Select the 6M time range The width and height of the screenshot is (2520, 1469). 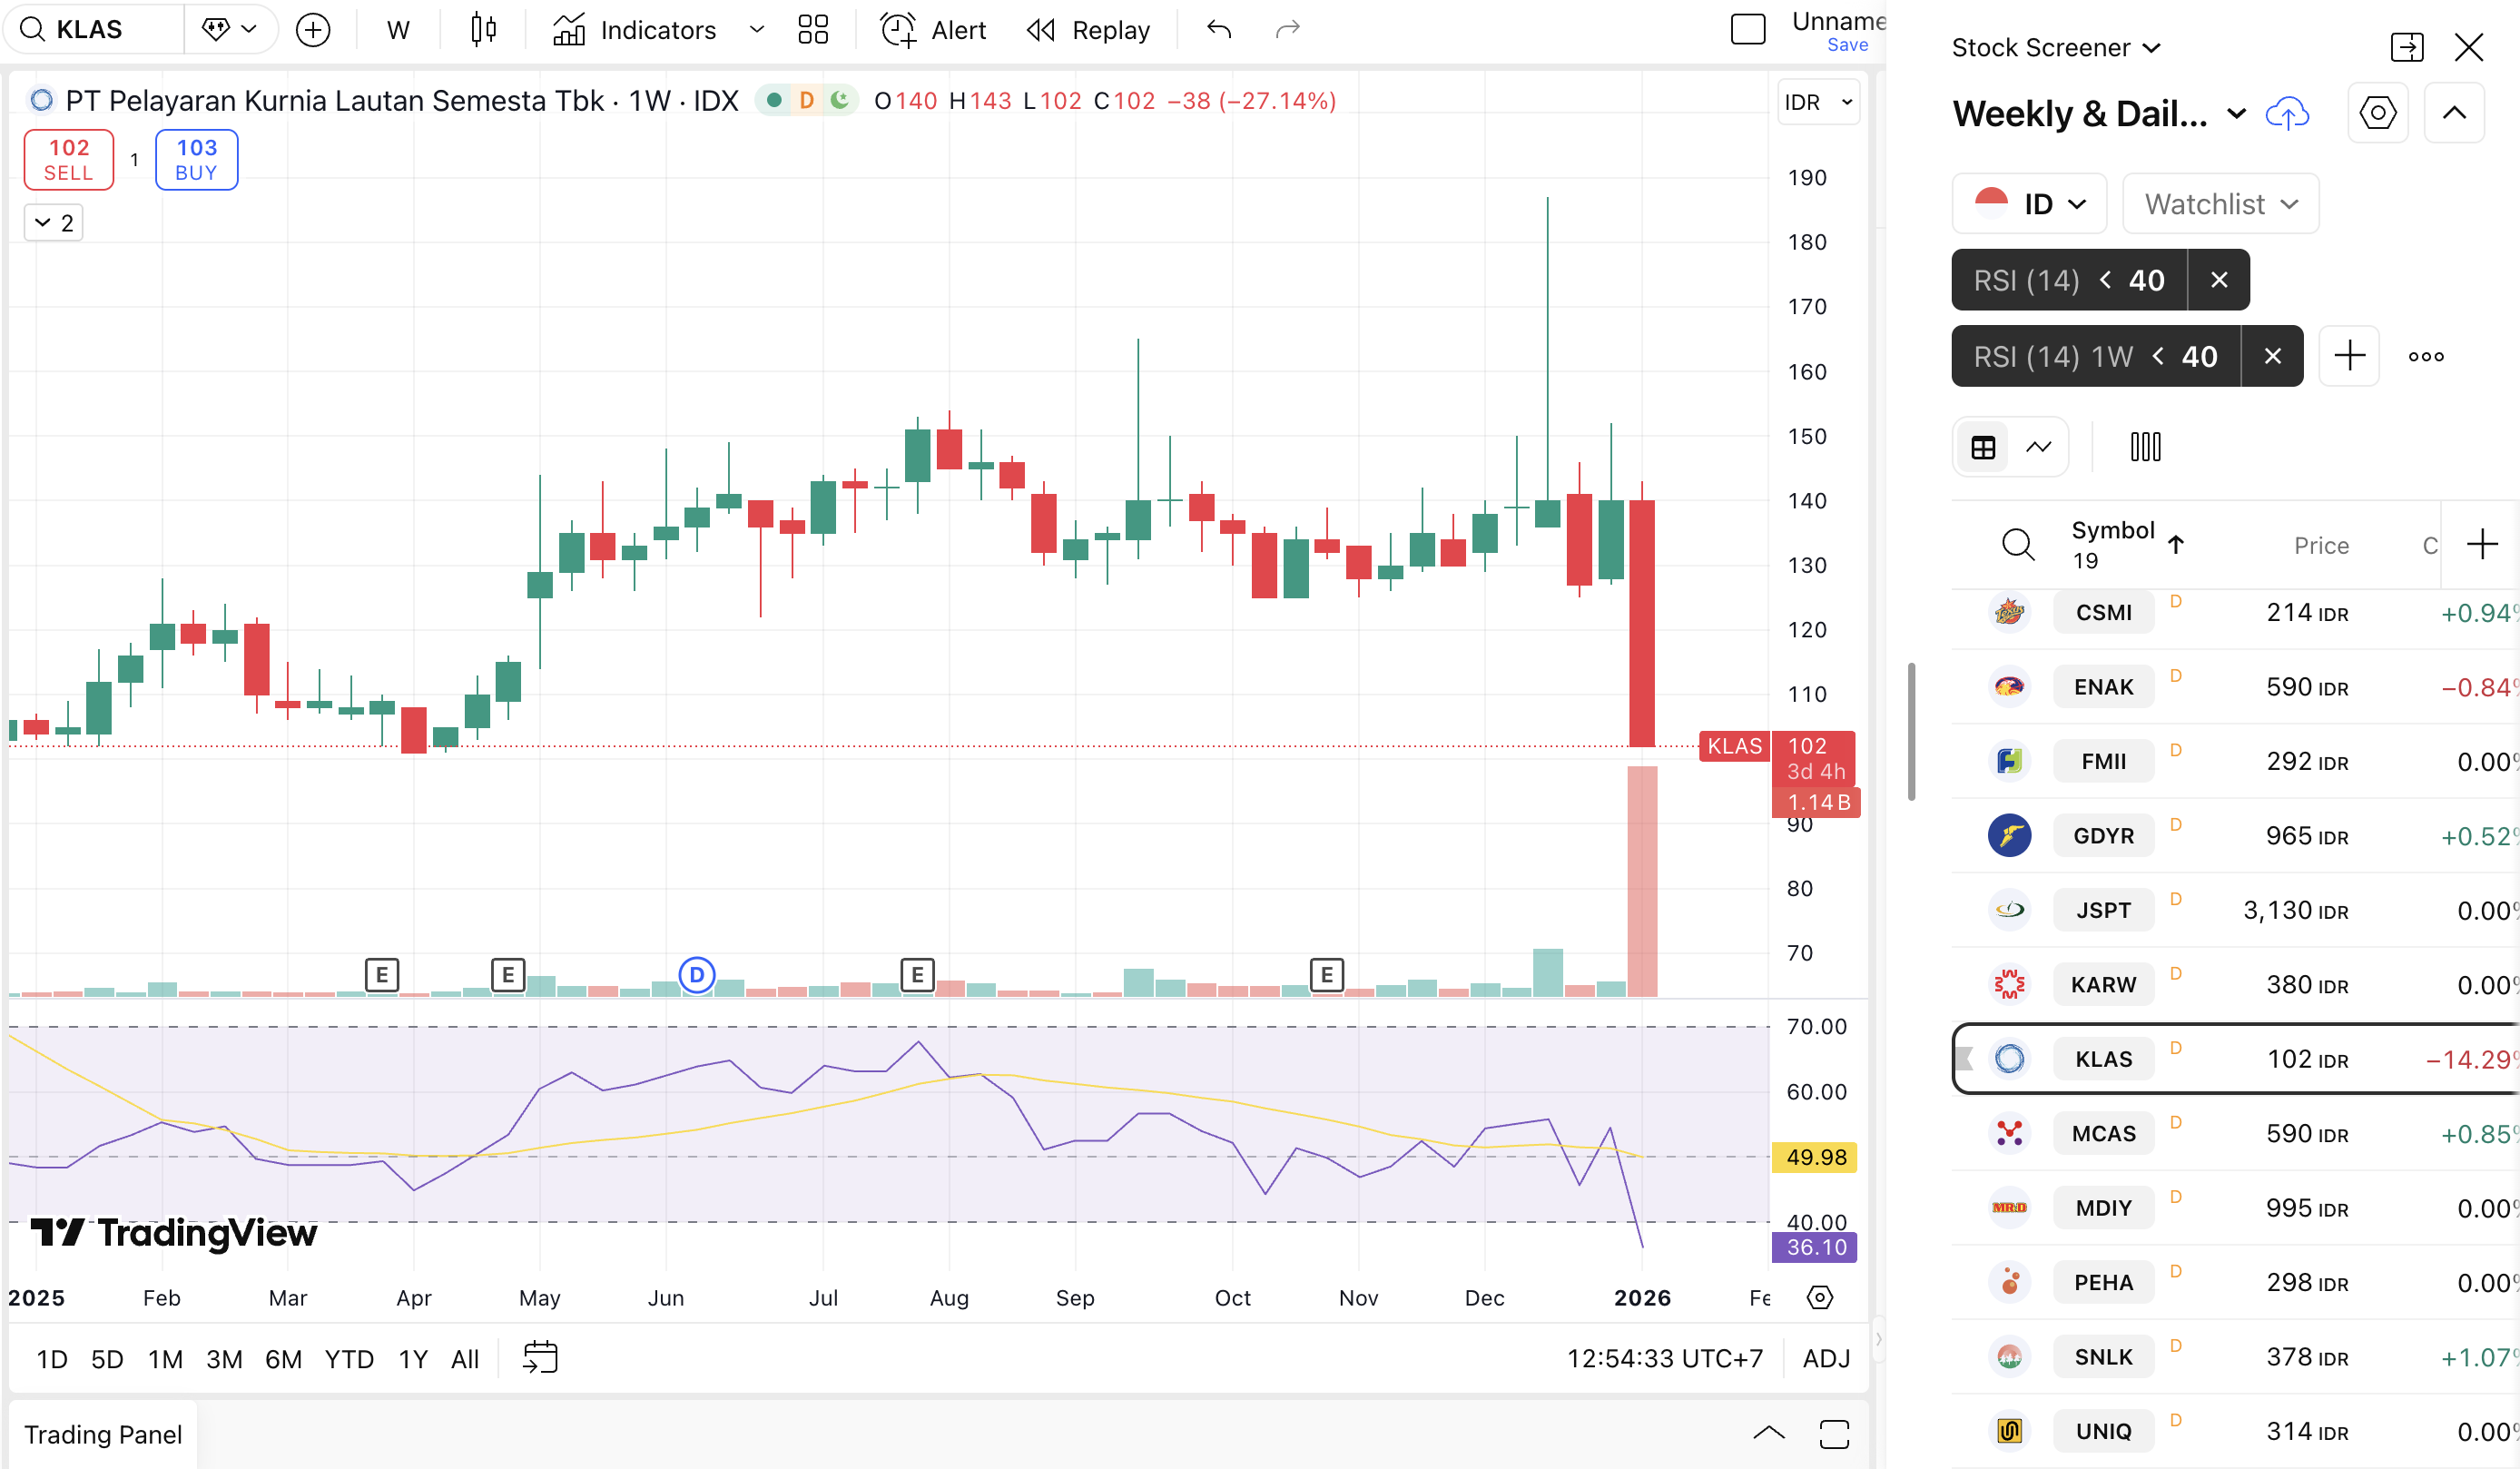pos(283,1359)
